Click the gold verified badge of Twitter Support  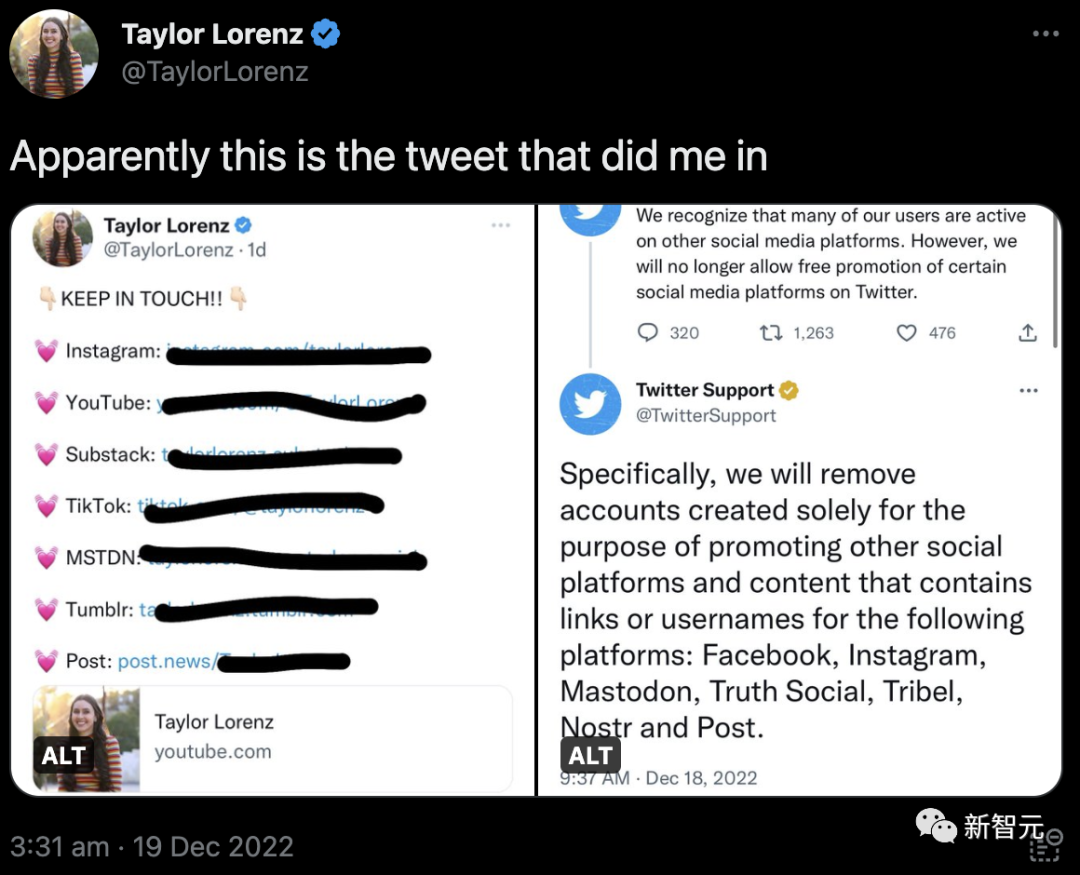pos(789,390)
